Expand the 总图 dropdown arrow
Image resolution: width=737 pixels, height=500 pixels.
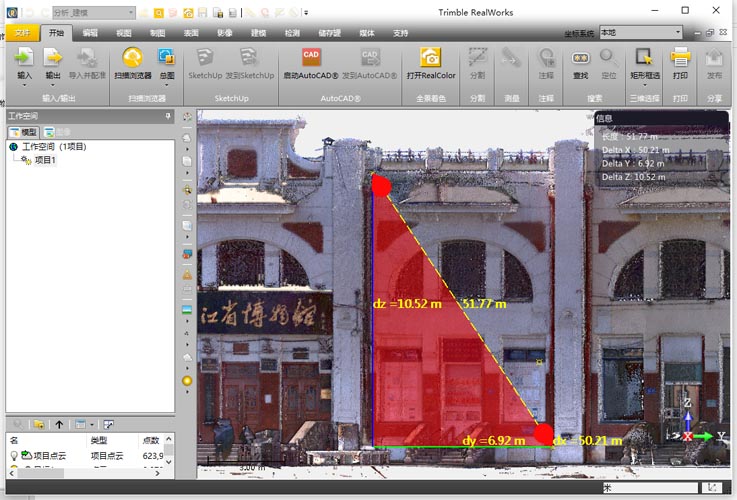167,86
